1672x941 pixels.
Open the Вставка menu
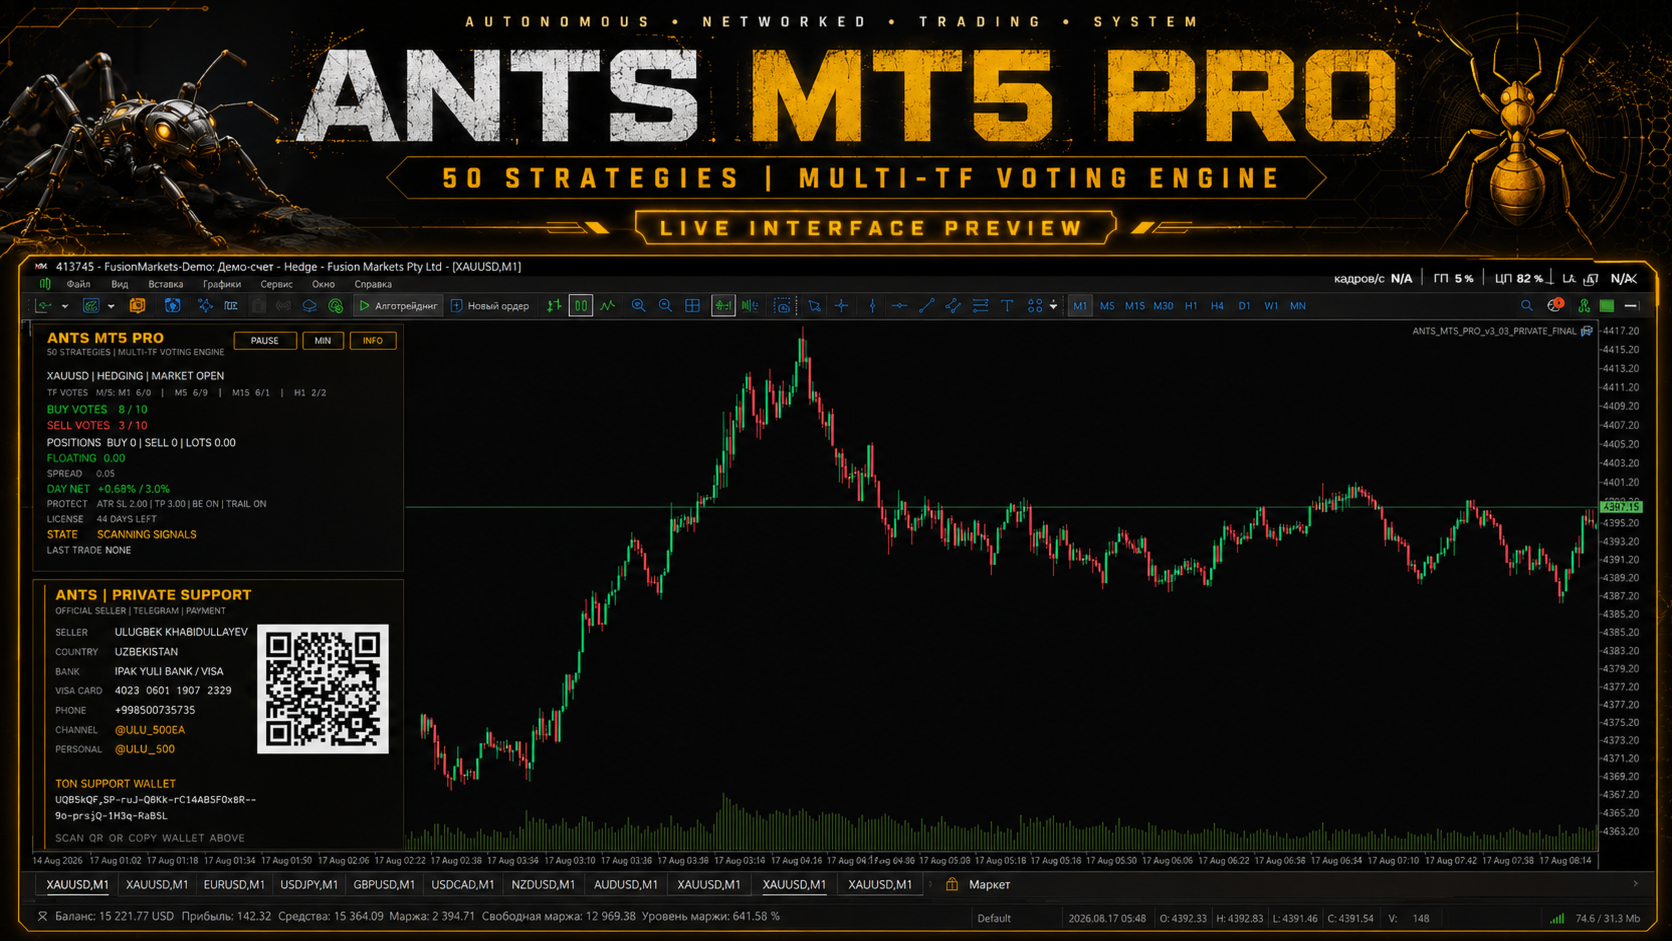[166, 284]
